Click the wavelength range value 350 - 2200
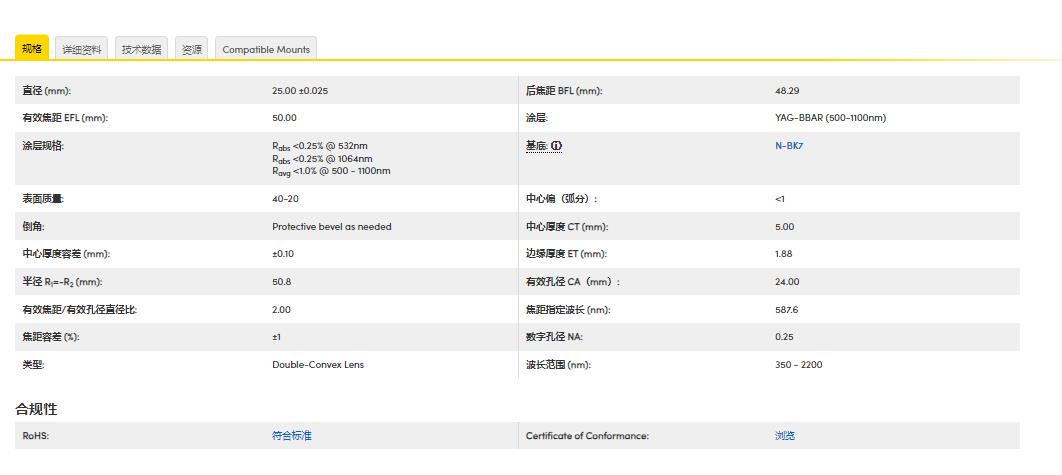1062x475 pixels. click(798, 365)
